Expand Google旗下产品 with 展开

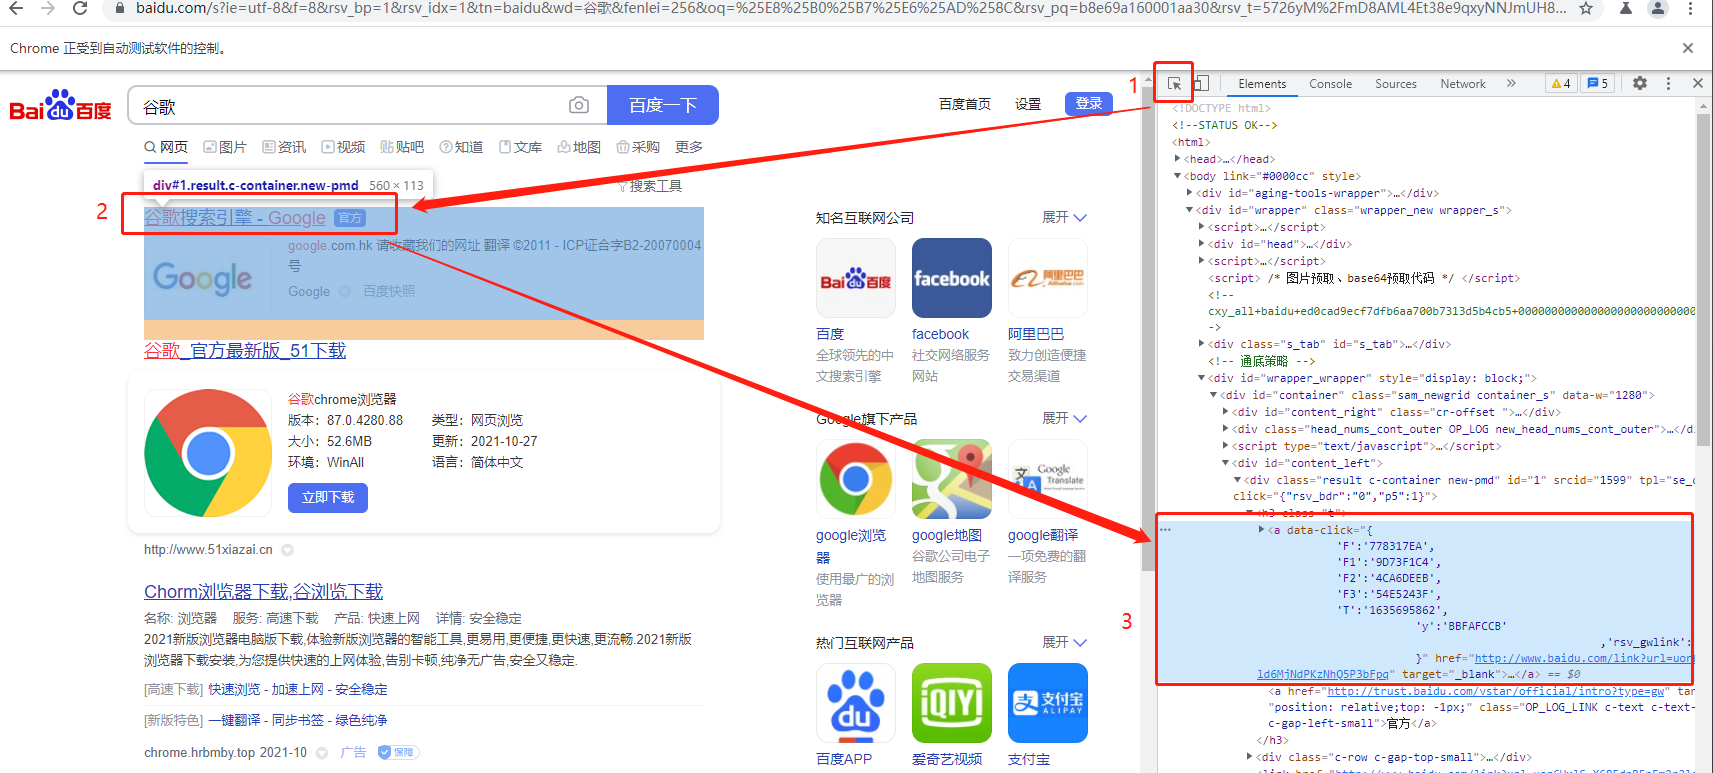[x=1064, y=418]
